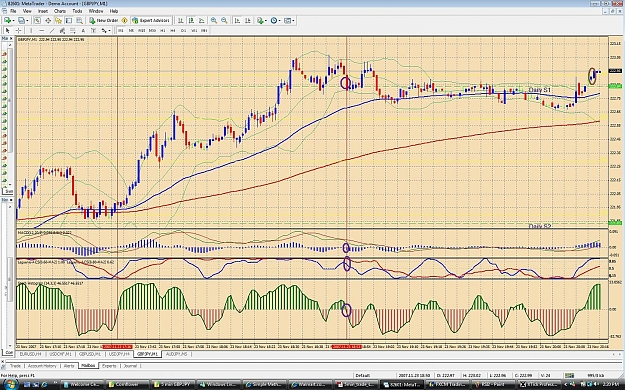The height and width of the screenshot is (390, 625).
Task: Select the trendline drawing tool
Action: (52, 30)
